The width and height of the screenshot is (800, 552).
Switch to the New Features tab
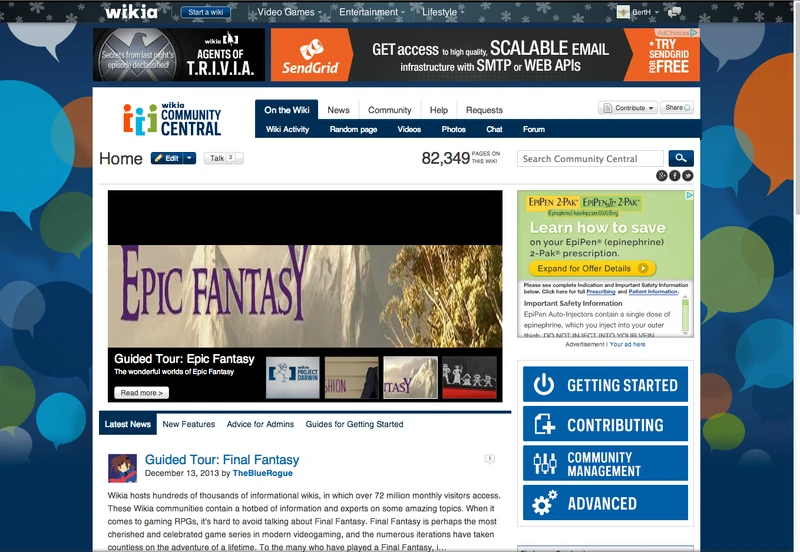188,424
